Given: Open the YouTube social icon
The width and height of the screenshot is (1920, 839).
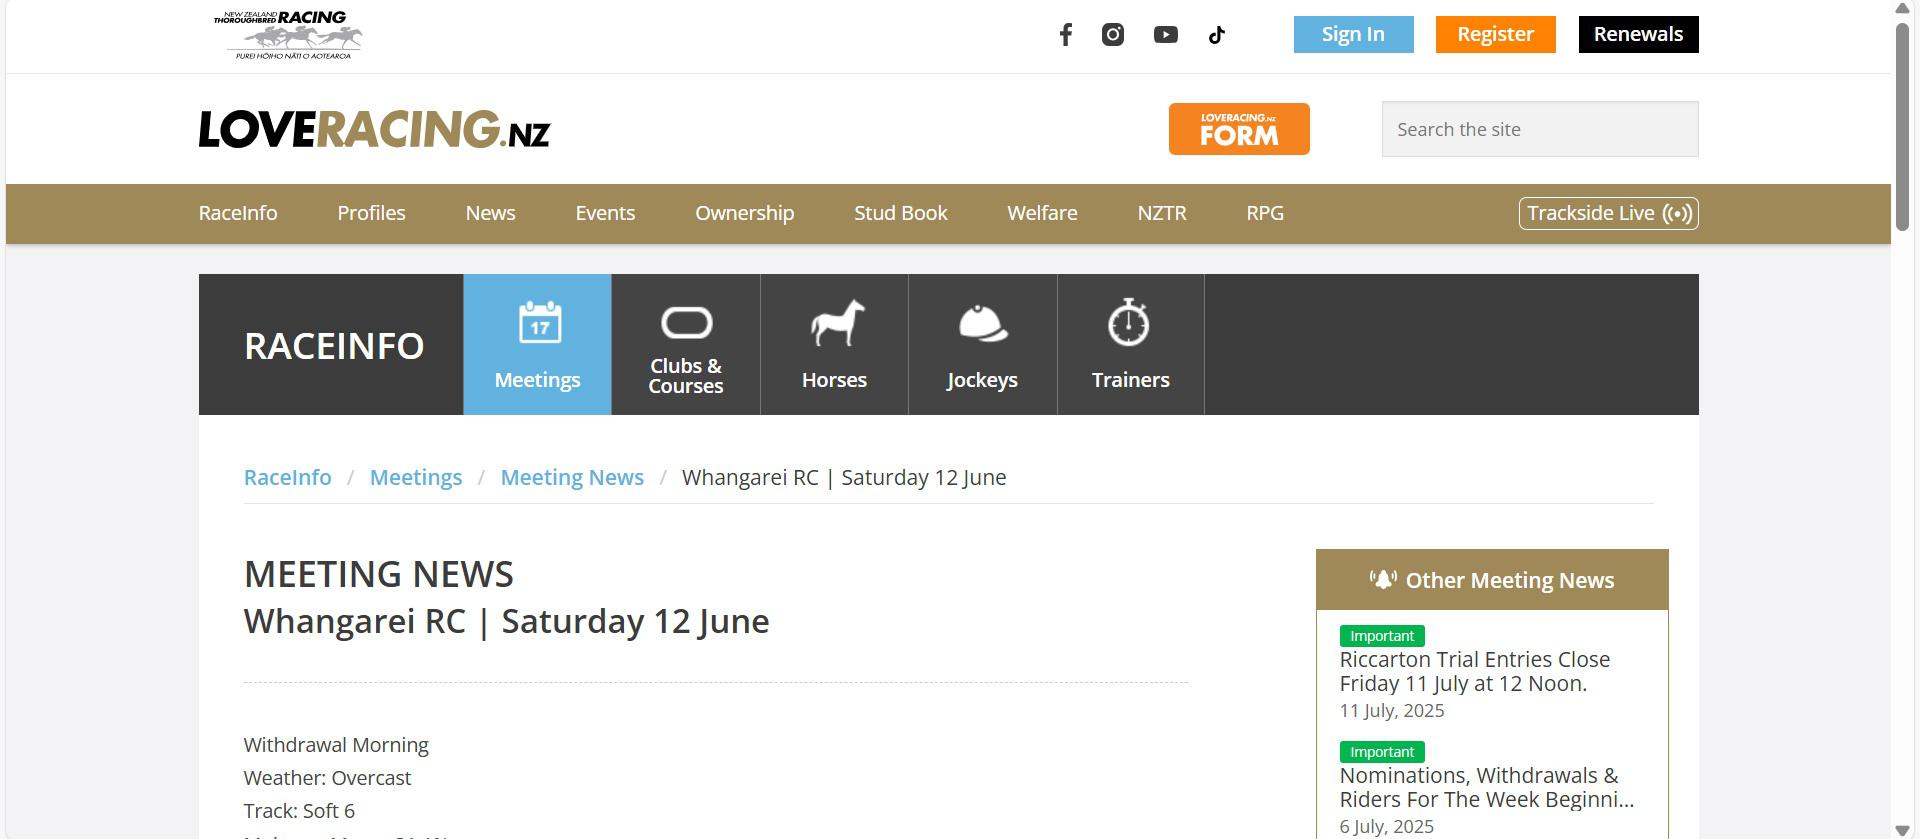Looking at the screenshot, I should point(1165,35).
